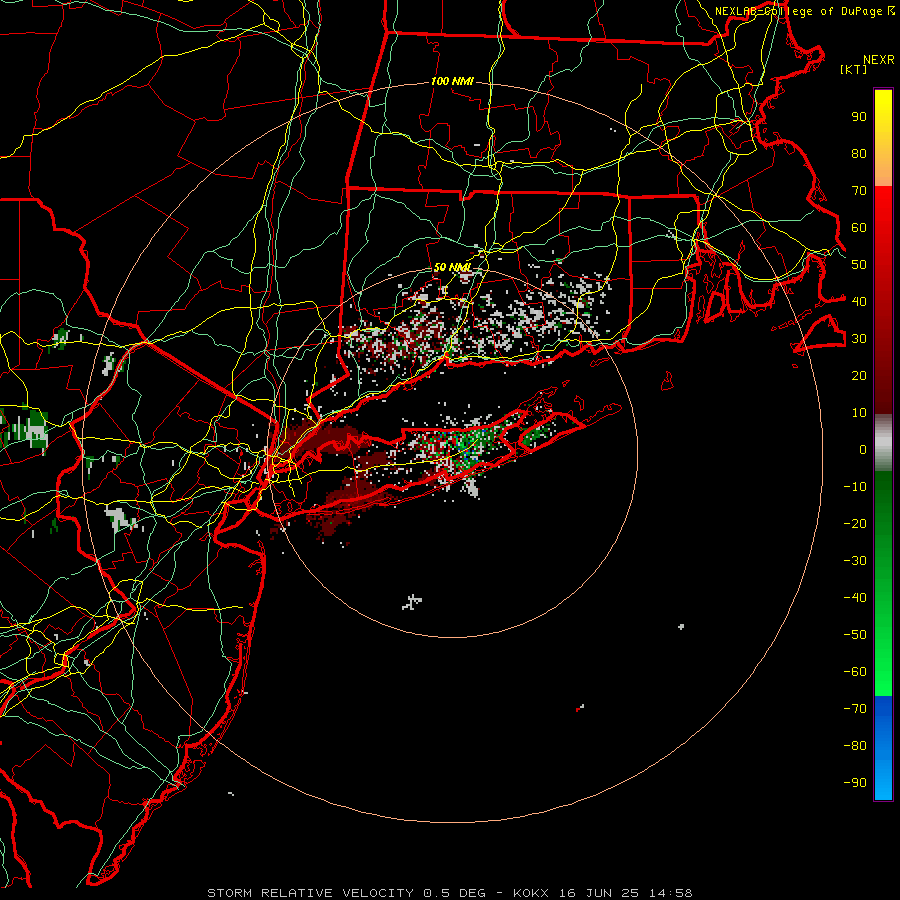Select the "40" value on velocity scale
The image size is (900, 900).
[859, 301]
